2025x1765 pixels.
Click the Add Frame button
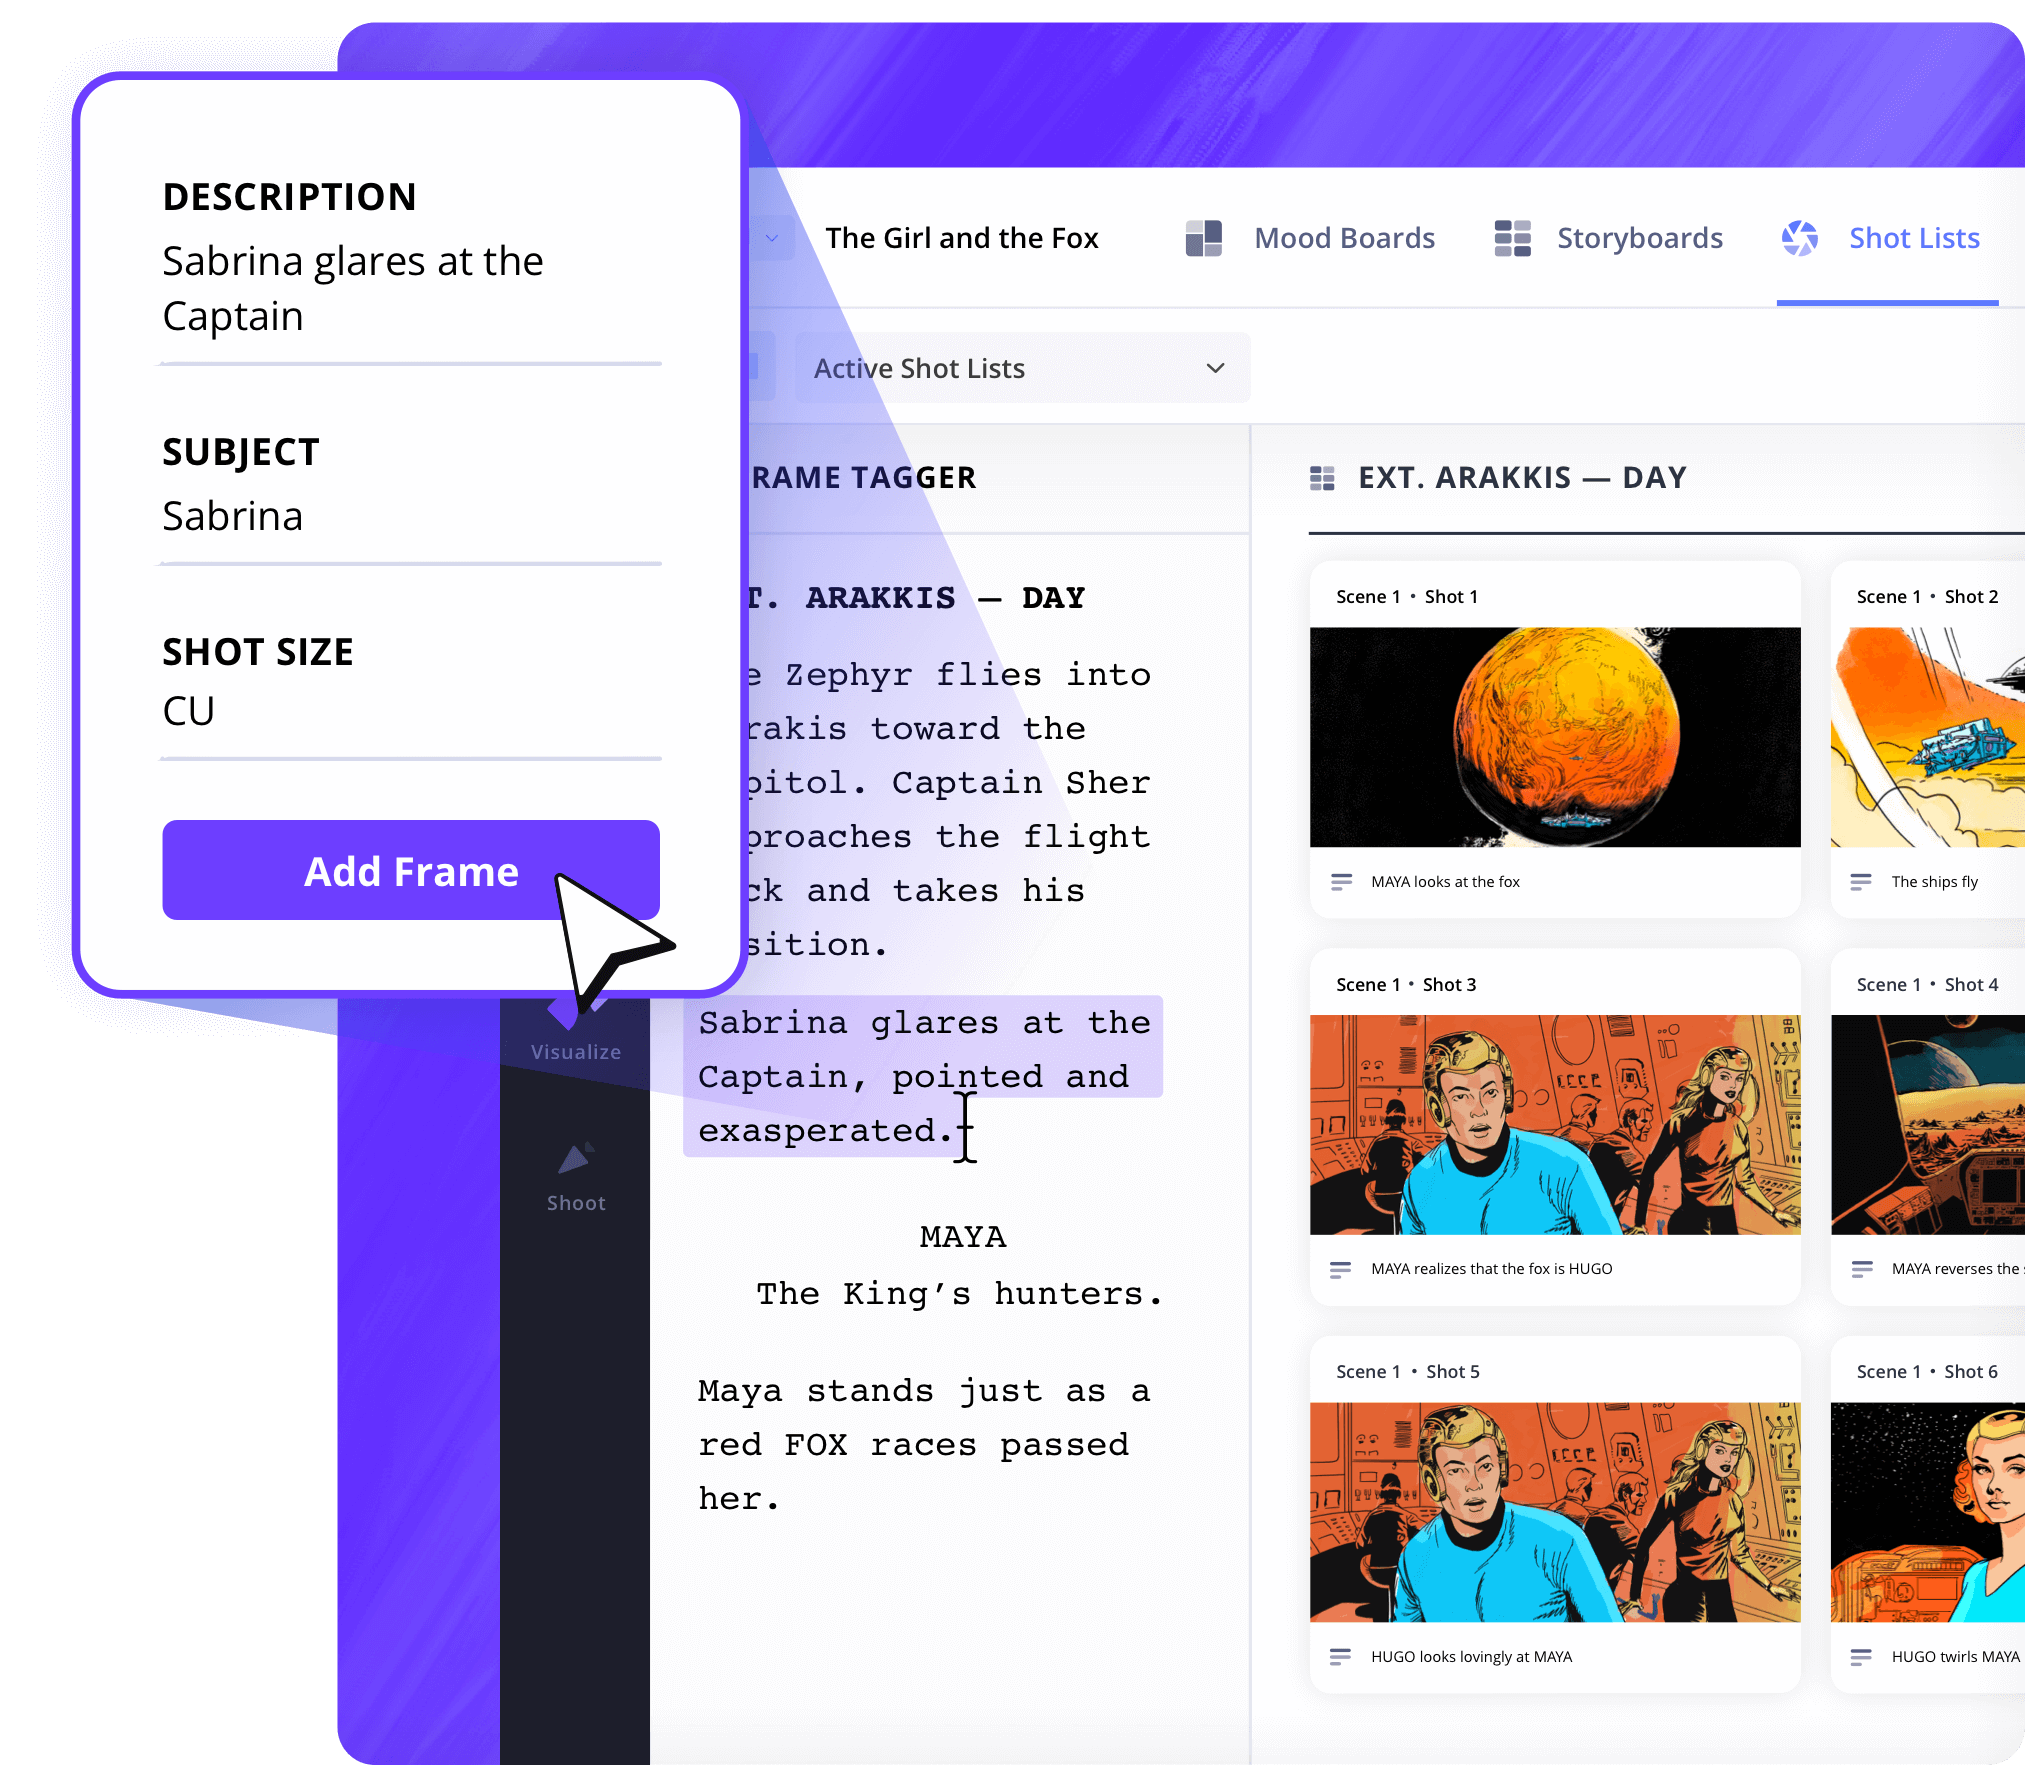pos(411,870)
